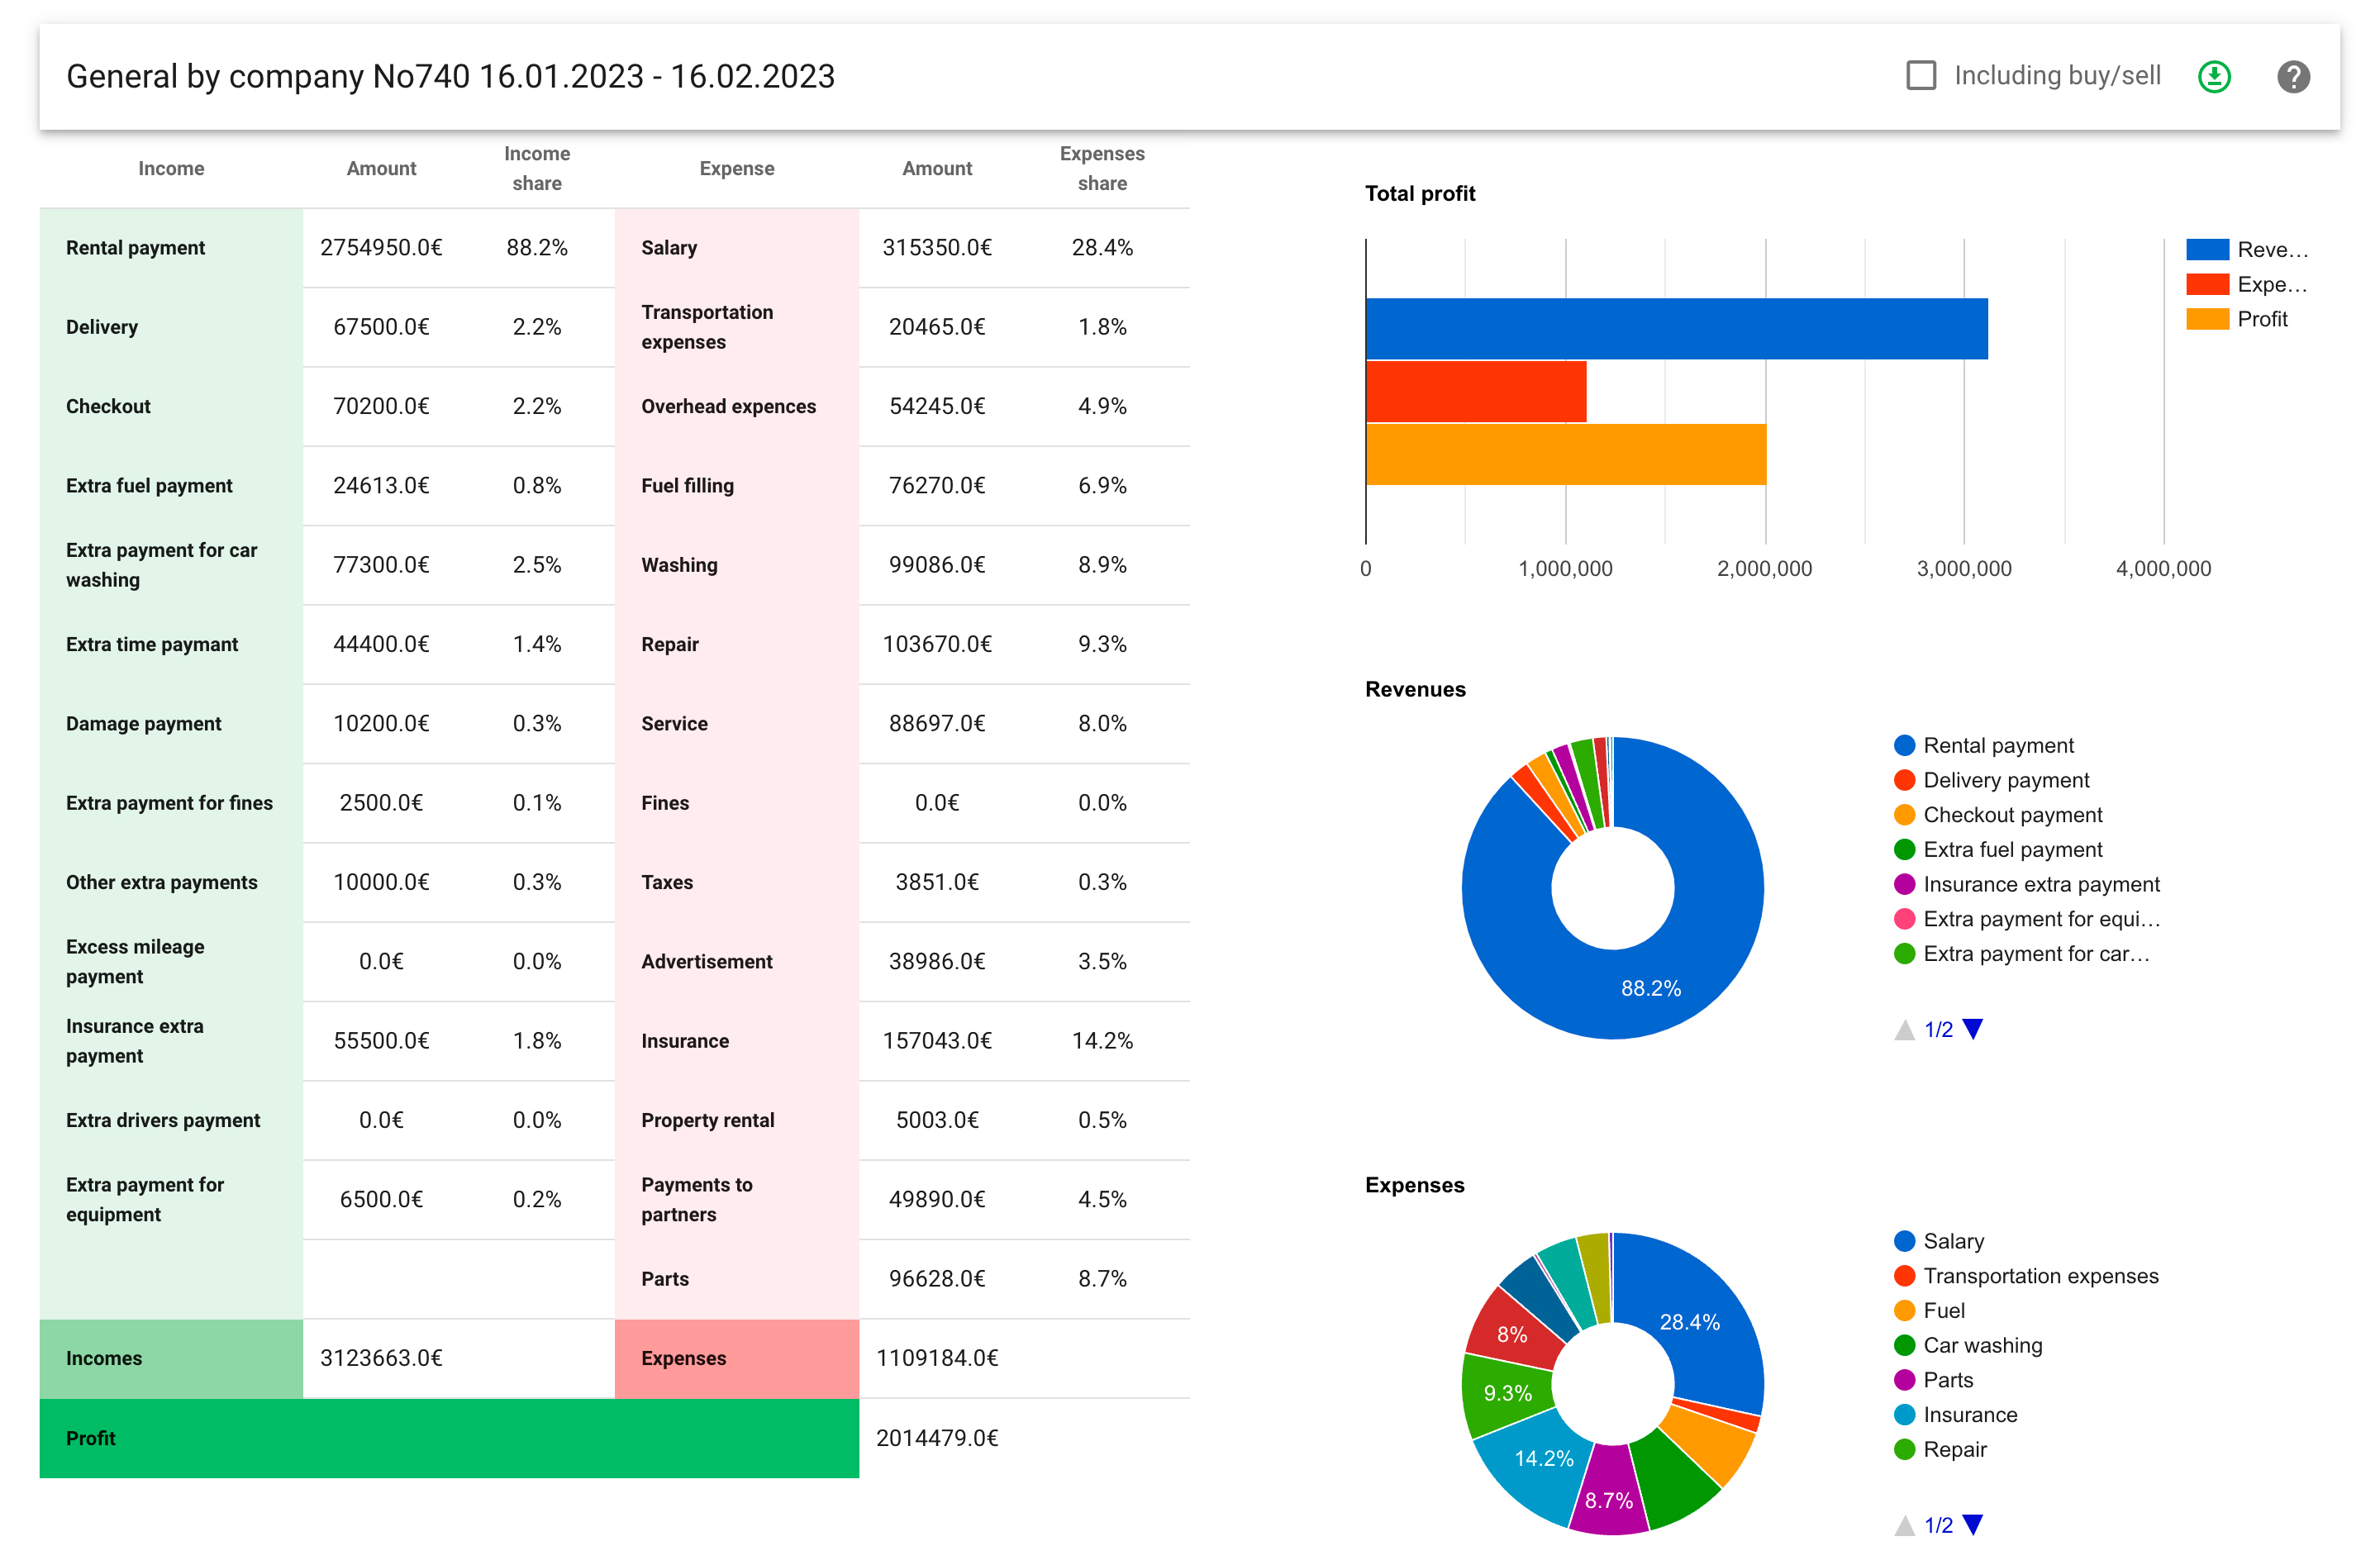Click the Salary expense row label
The image size is (2380, 1565).
coord(669,248)
